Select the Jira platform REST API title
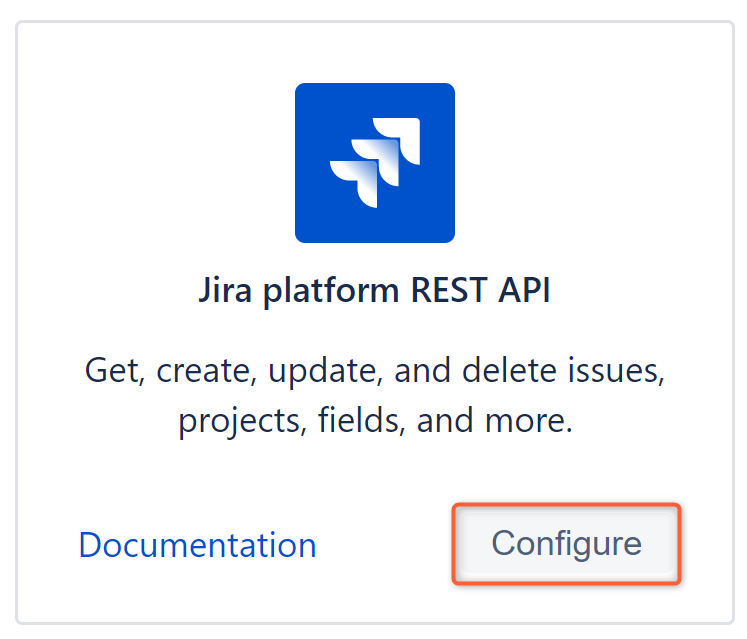The width and height of the screenshot is (747, 639). (374, 290)
